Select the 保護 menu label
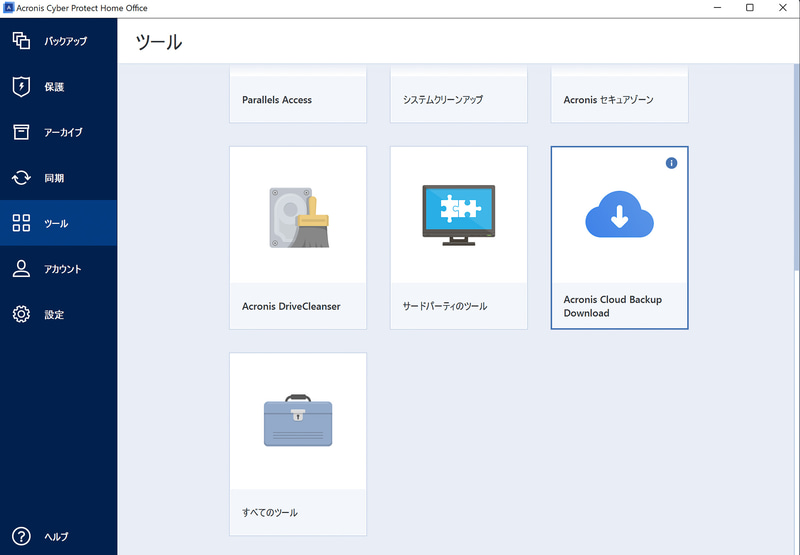 click(x=54, y=87)
